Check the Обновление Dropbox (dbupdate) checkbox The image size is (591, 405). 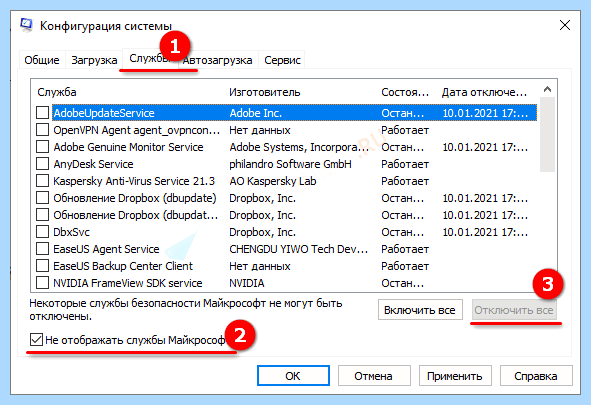tap(42, 198)
